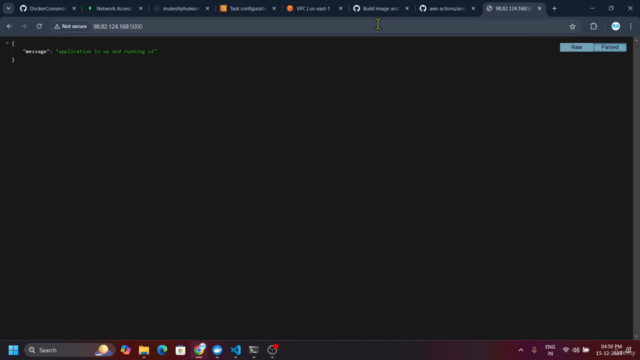This screenshot has width=640, height=360.
Task: Open Microsoft Store from the taskbar
Action: click(x=180, y=350)
